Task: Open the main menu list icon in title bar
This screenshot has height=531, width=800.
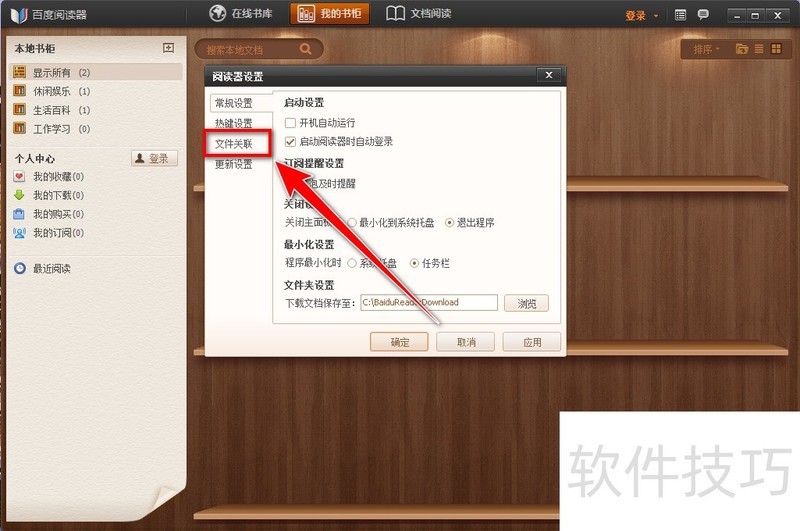Action: pos(680,15)
